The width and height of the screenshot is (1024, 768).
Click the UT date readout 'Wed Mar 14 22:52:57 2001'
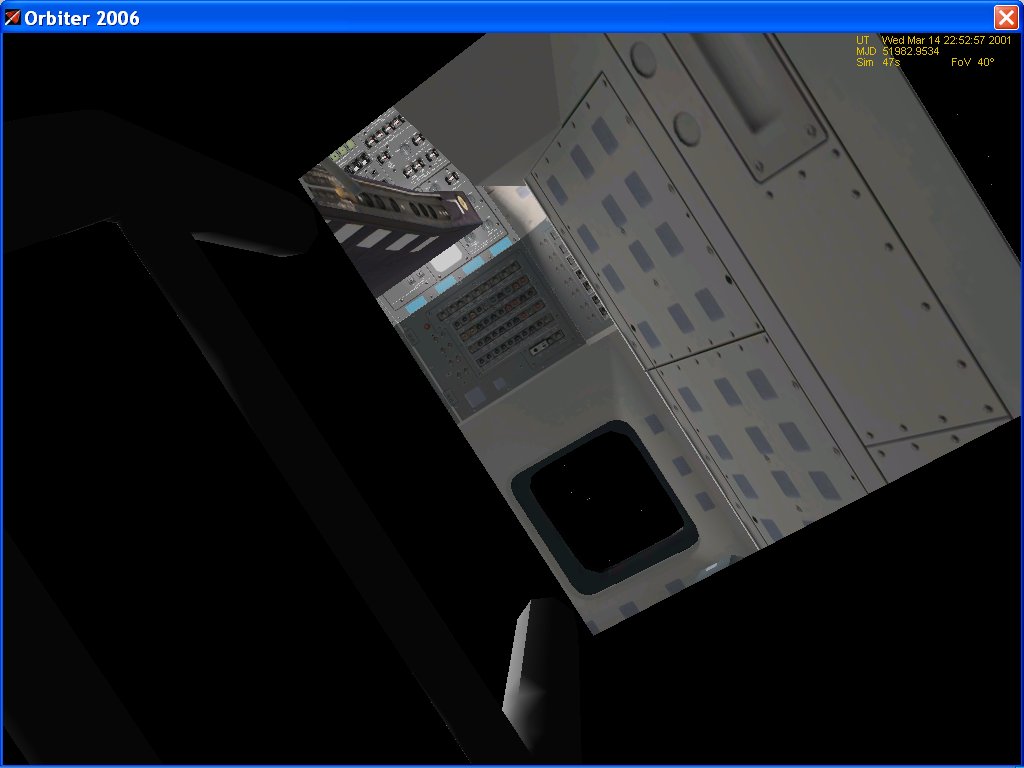[x=946, y=40]
